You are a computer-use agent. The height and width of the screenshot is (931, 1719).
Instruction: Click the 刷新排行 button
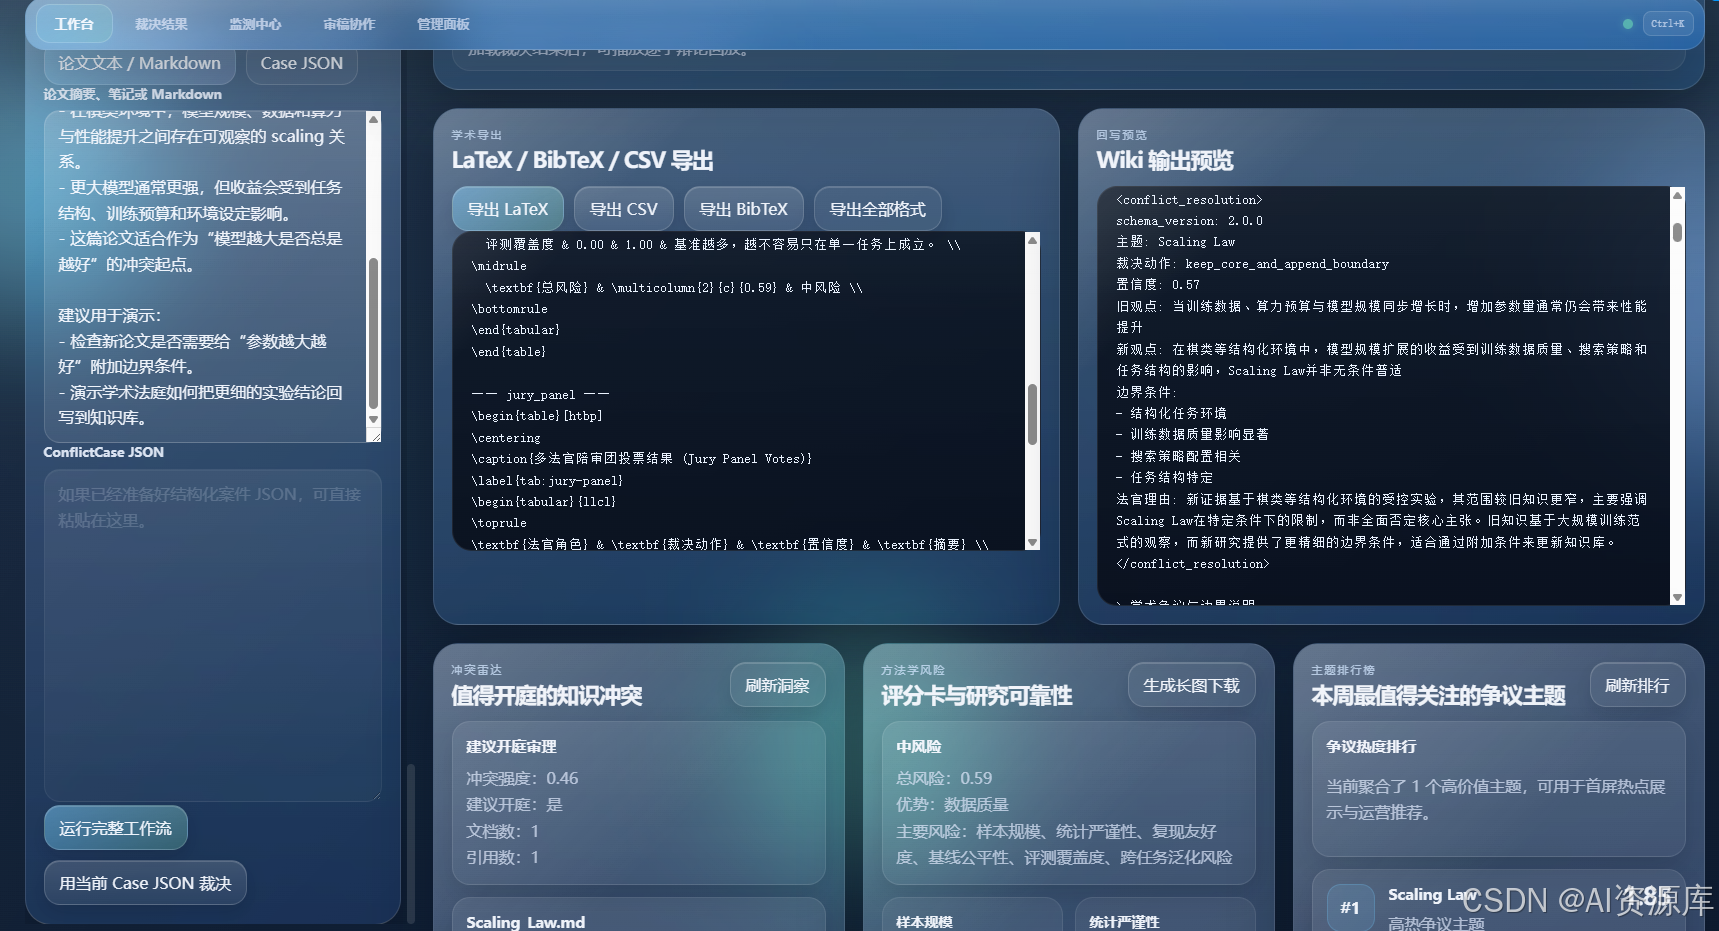[1637, 685]
